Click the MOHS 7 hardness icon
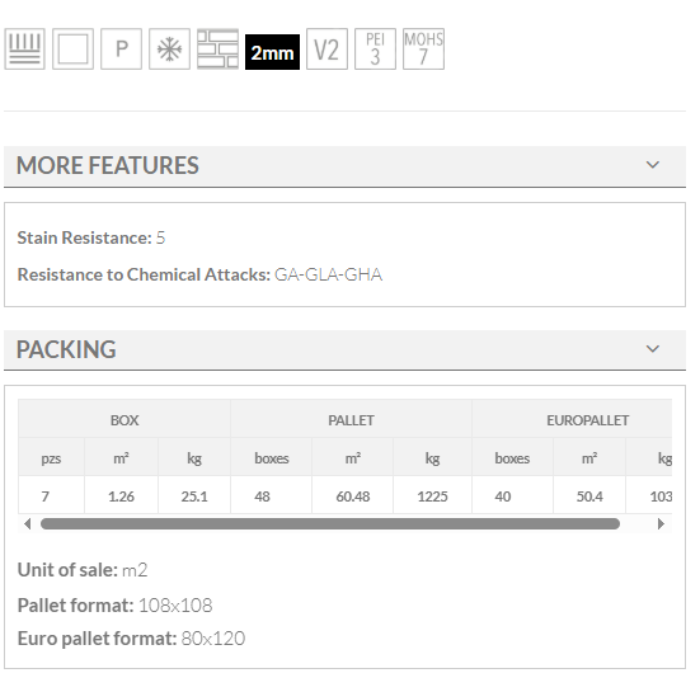This screenshot has width=700, height=700. click(423, 50)
